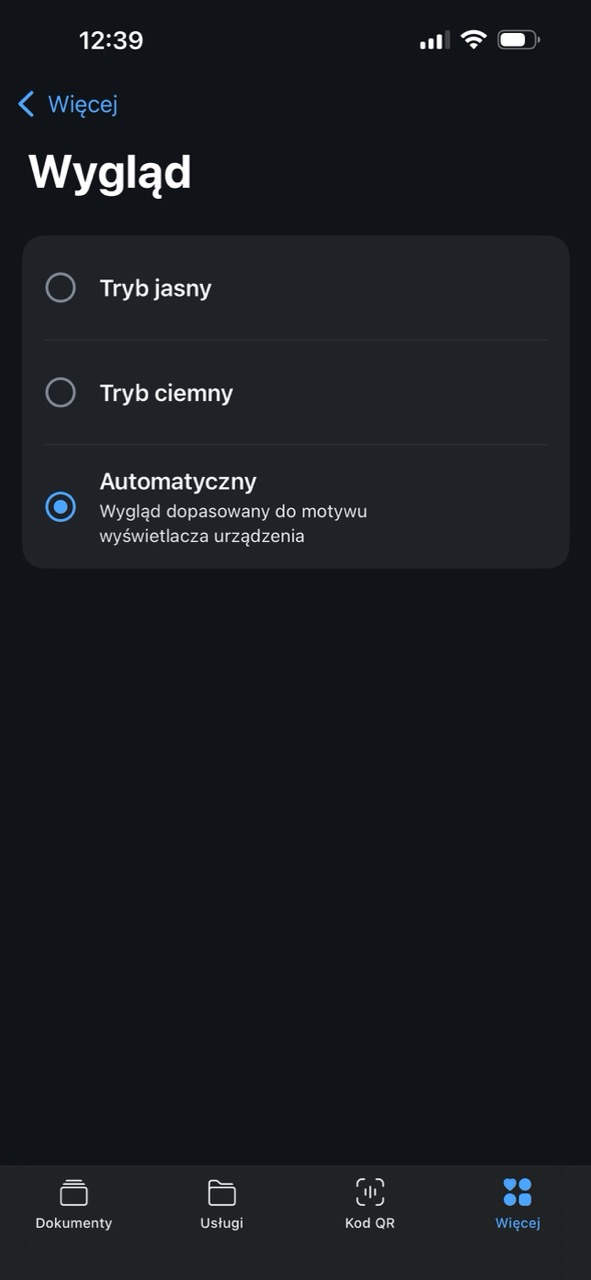This screenshot has width=591, height=1280.
Task: Switch to the Dokumenty tab label
Action: (74, 1223)
